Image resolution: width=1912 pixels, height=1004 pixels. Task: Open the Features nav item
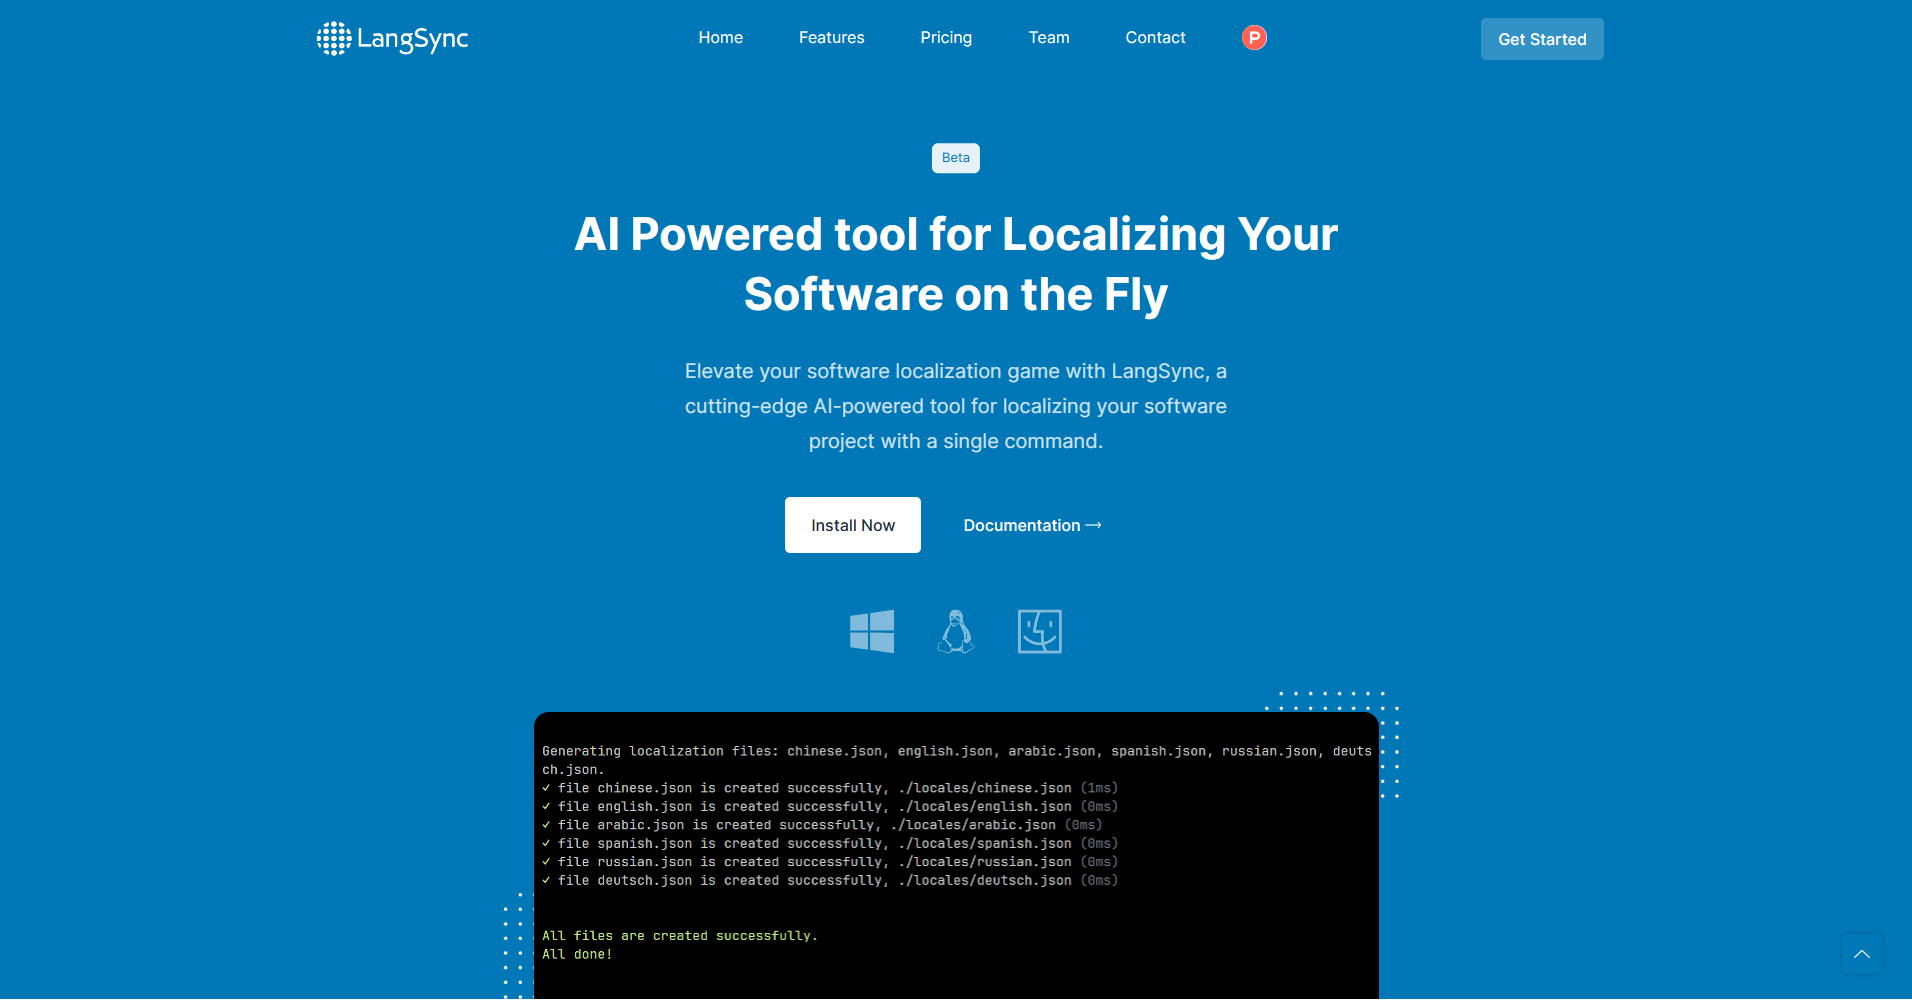pyautogui.click(x=831, y=37)
